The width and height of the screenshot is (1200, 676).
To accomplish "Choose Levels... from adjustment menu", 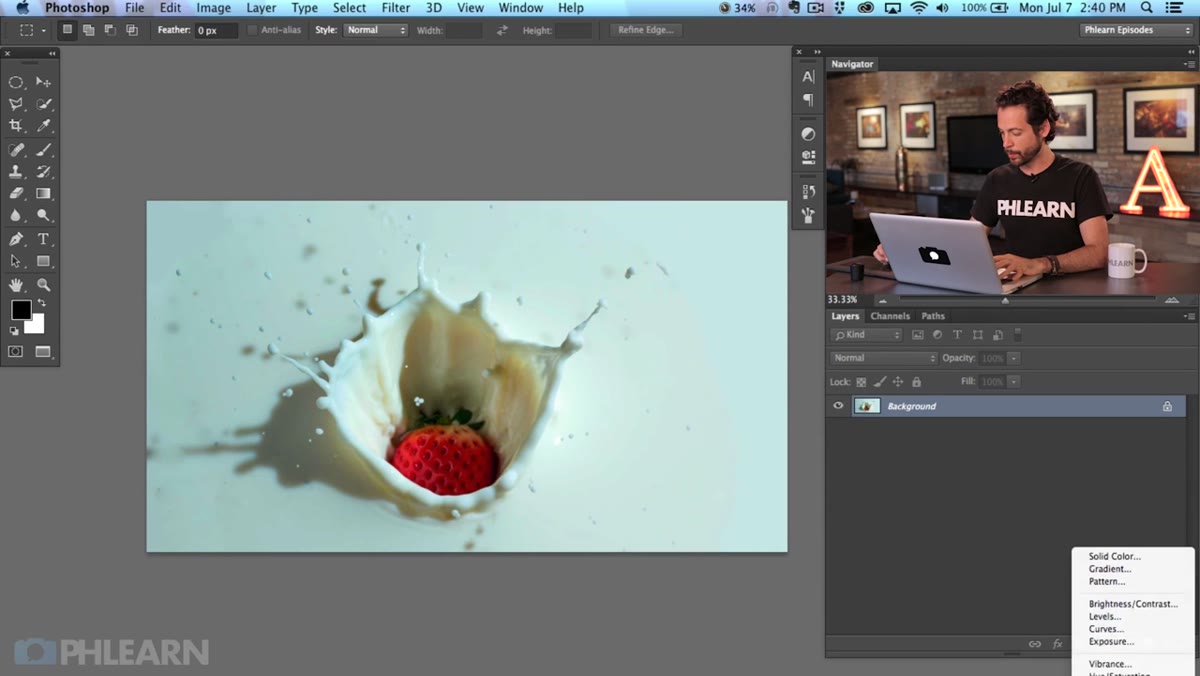I will tap(1105, 617).
